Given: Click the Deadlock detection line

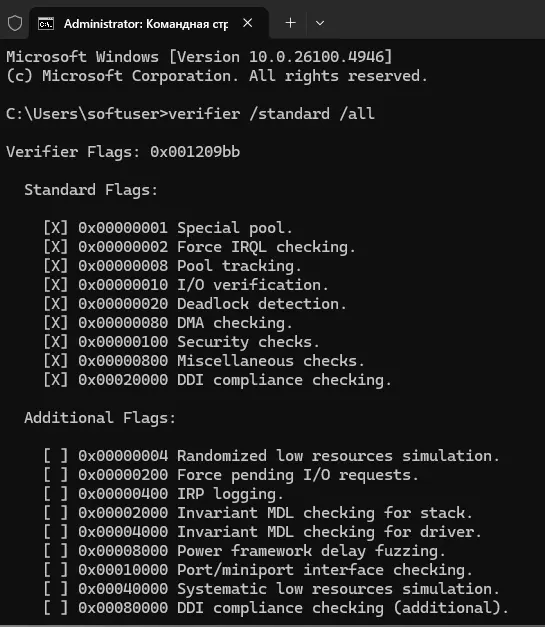Looking at the screenshot, I should (195, 304).
